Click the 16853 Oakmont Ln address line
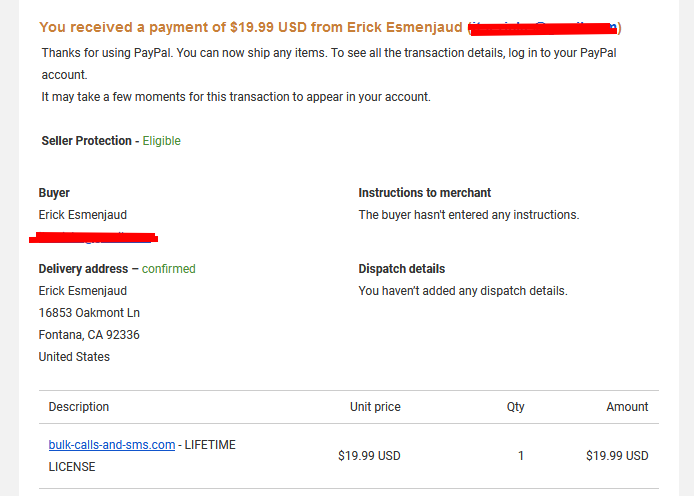 pyautogui.click(x=89, y=313)
